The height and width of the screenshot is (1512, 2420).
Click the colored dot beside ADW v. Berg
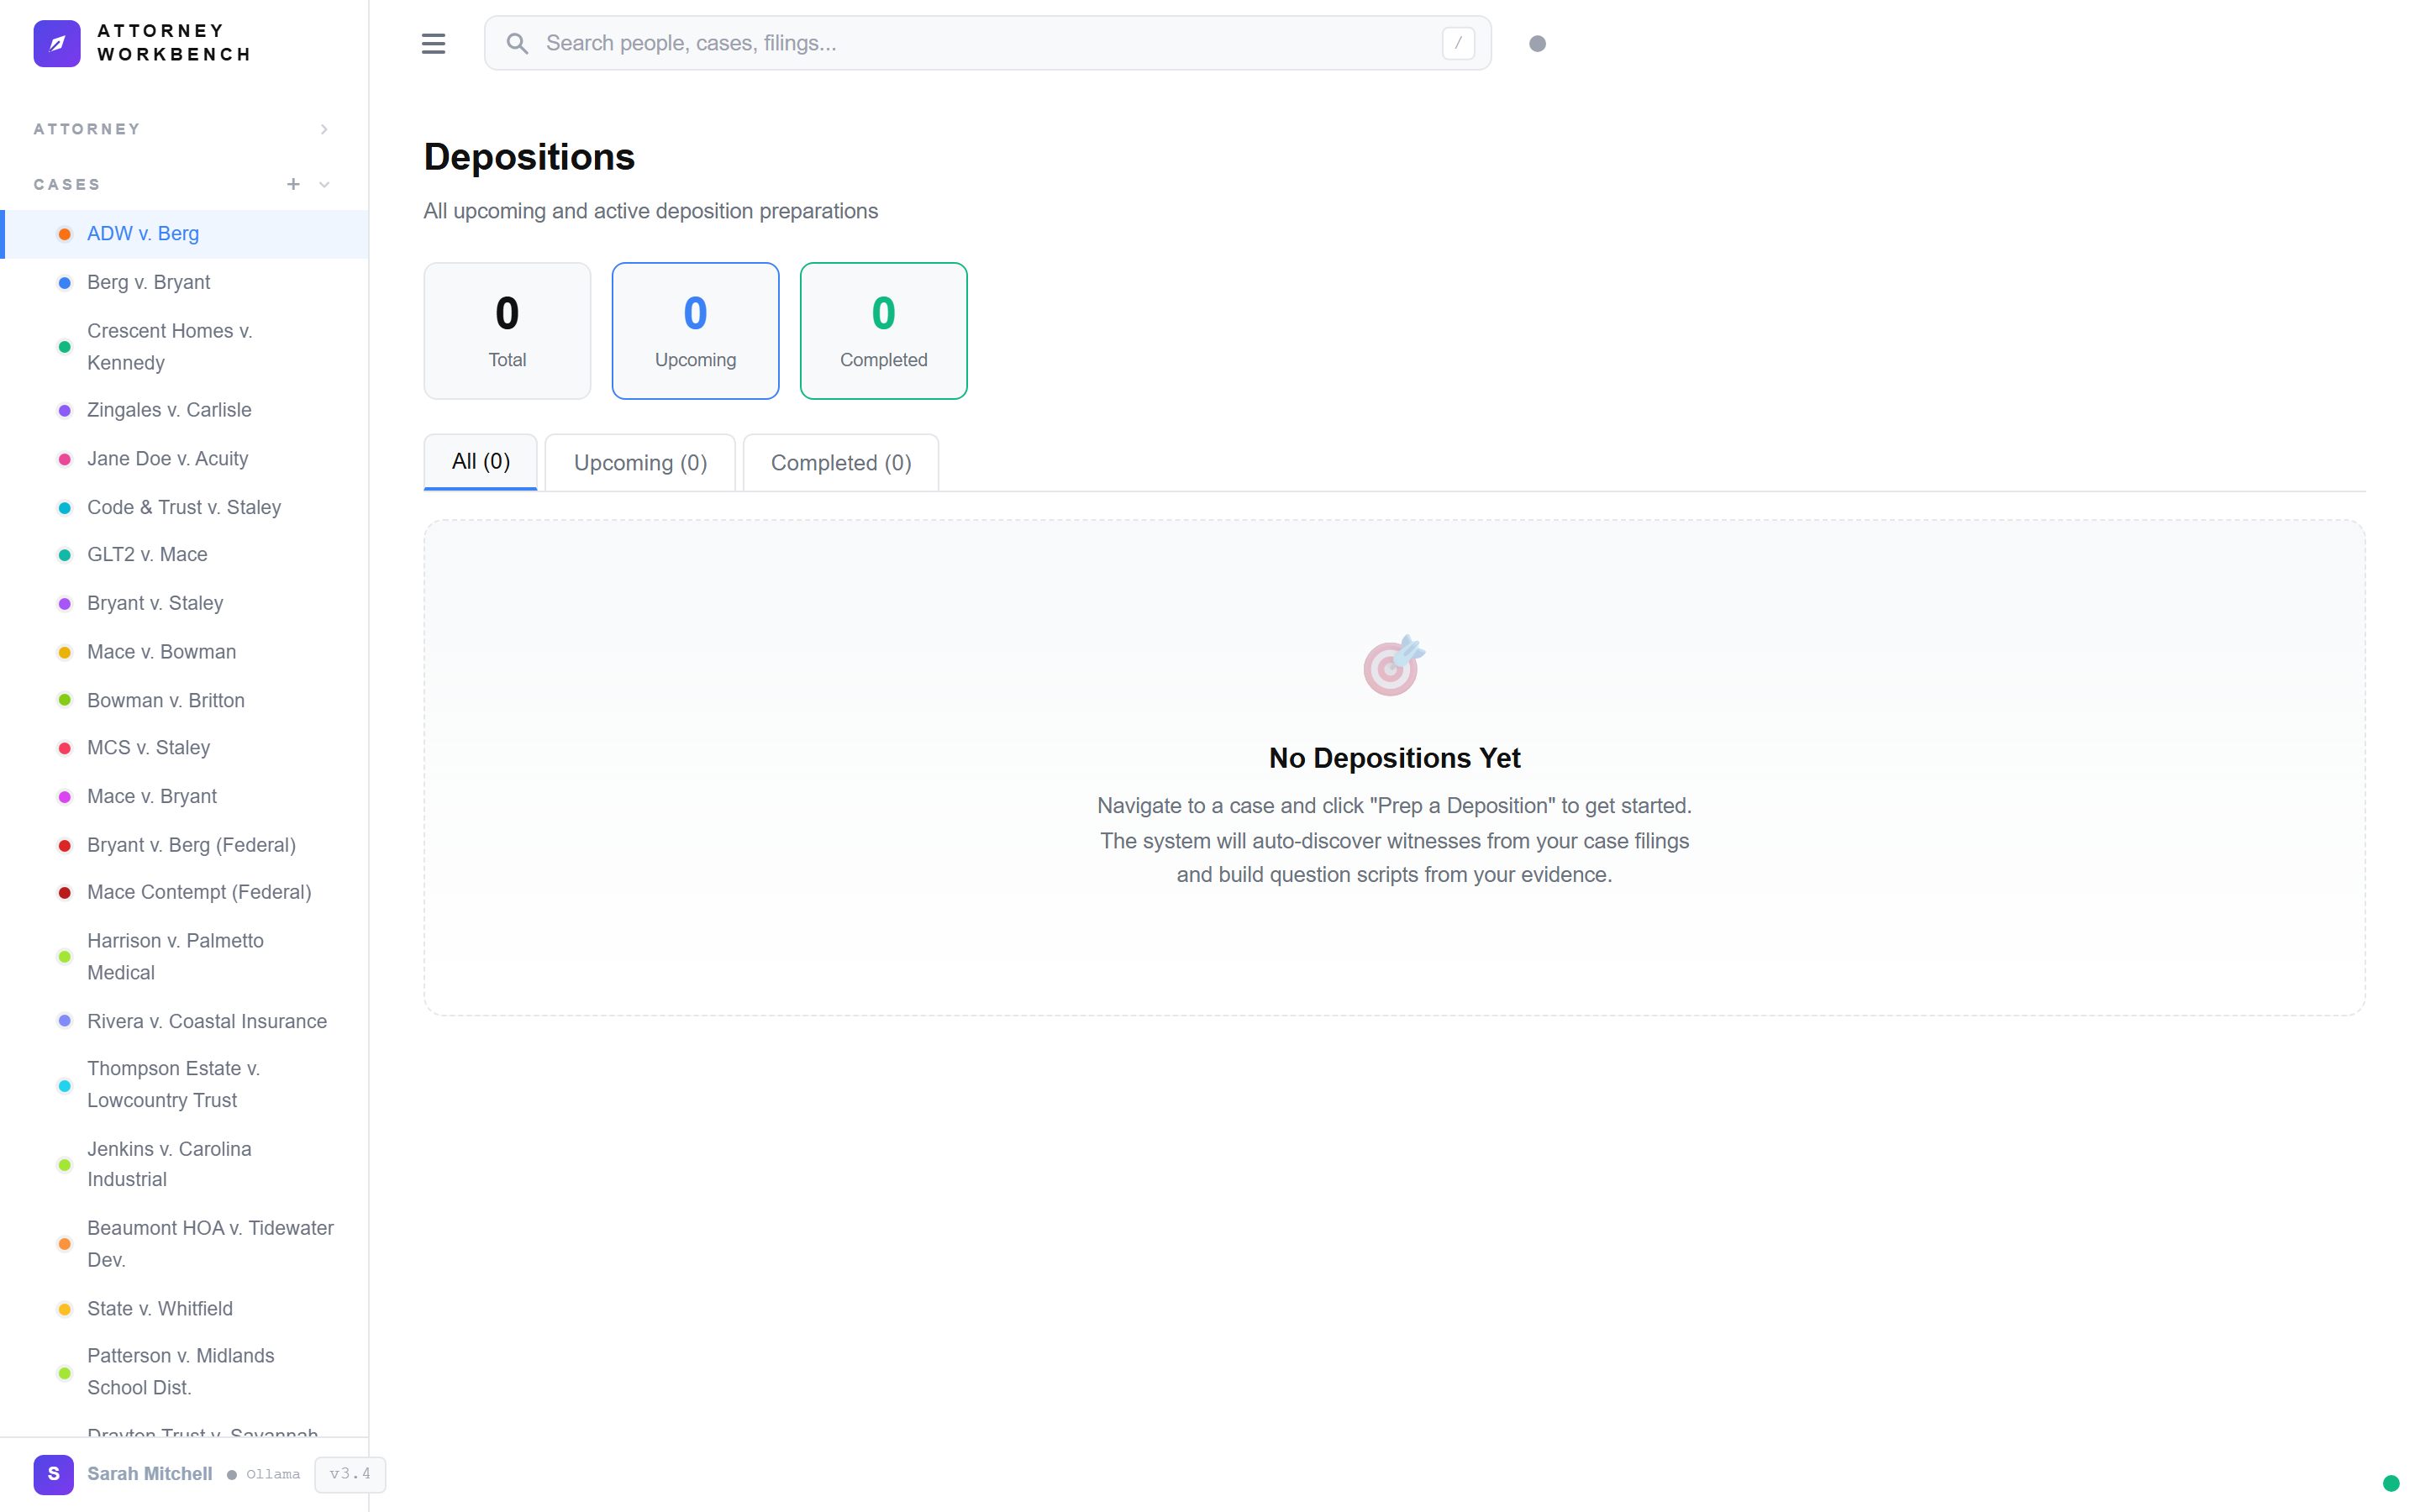(64, 233)
